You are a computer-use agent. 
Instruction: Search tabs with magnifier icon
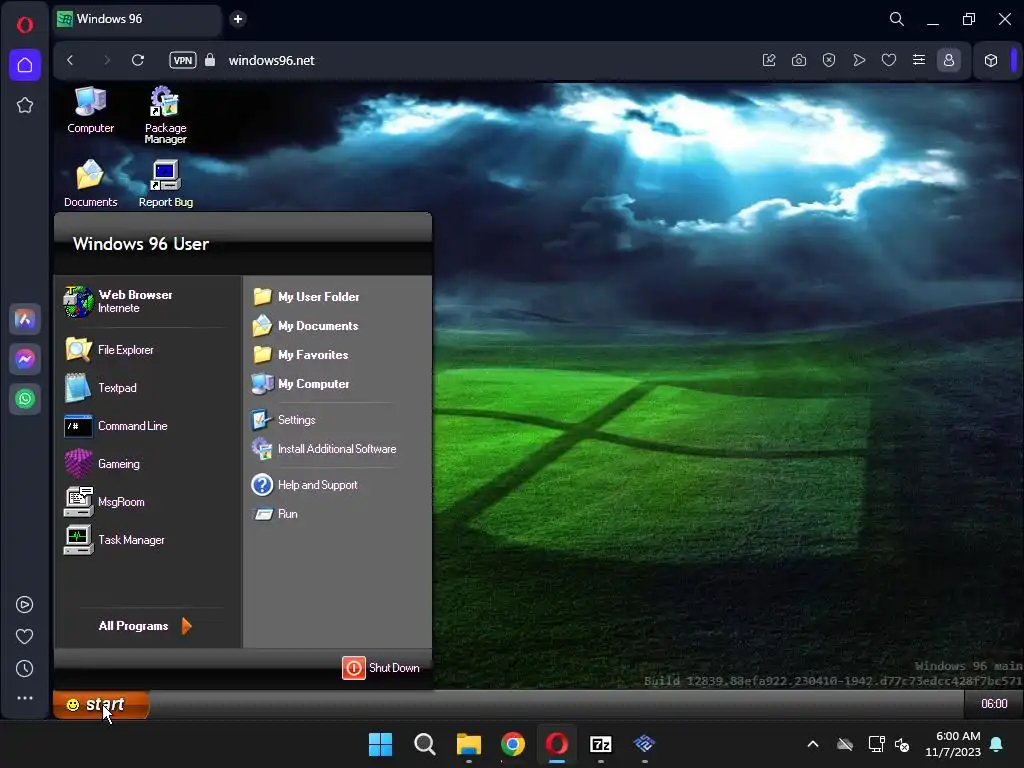(897, 19)
